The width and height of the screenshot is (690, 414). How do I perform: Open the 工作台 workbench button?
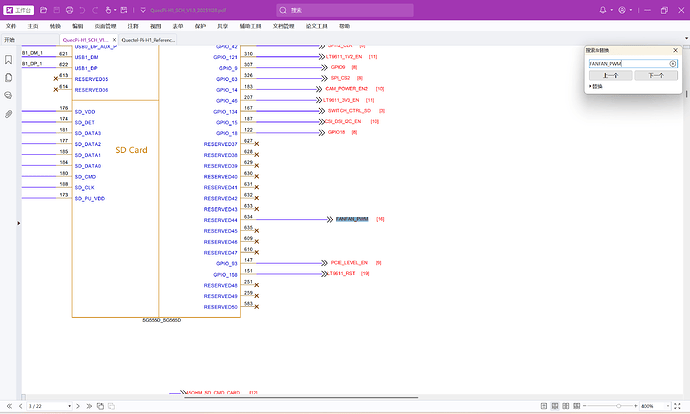tap(18, 10)
